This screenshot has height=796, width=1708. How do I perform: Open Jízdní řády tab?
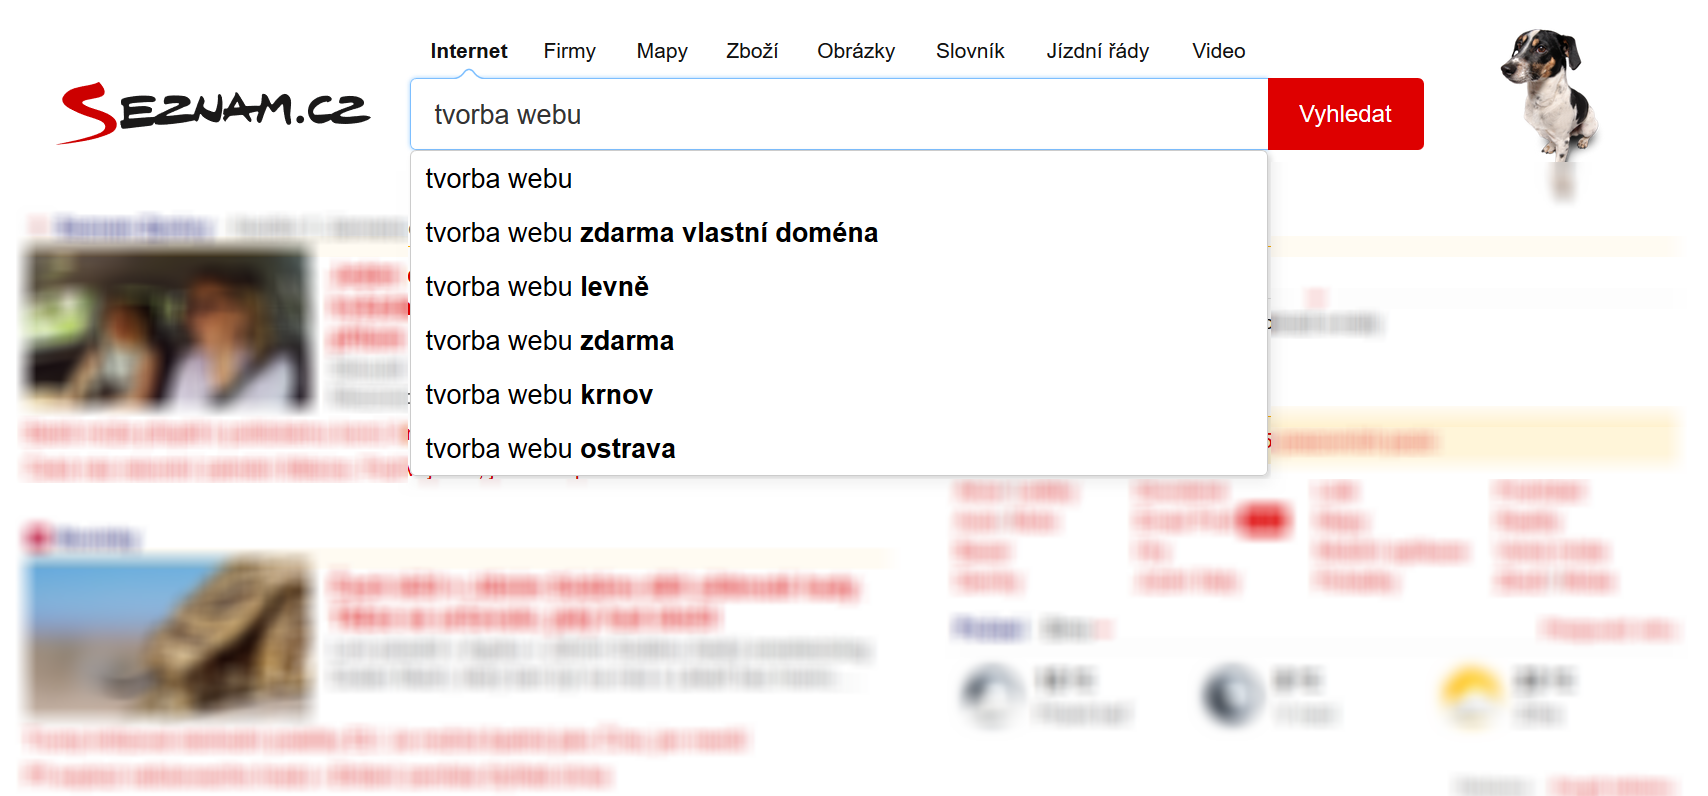(1098, 51)
